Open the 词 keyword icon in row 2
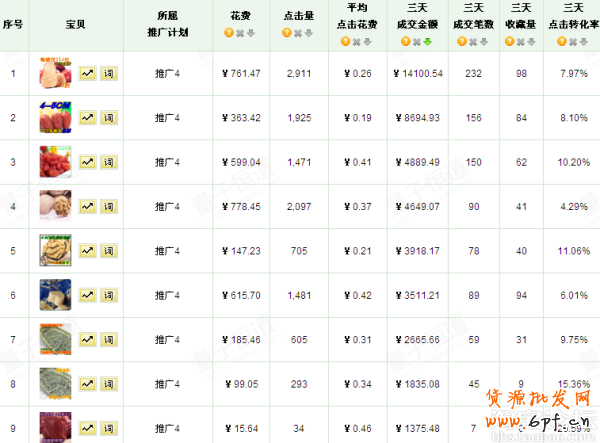Screen dimensions: 600x443 [109, 118]
